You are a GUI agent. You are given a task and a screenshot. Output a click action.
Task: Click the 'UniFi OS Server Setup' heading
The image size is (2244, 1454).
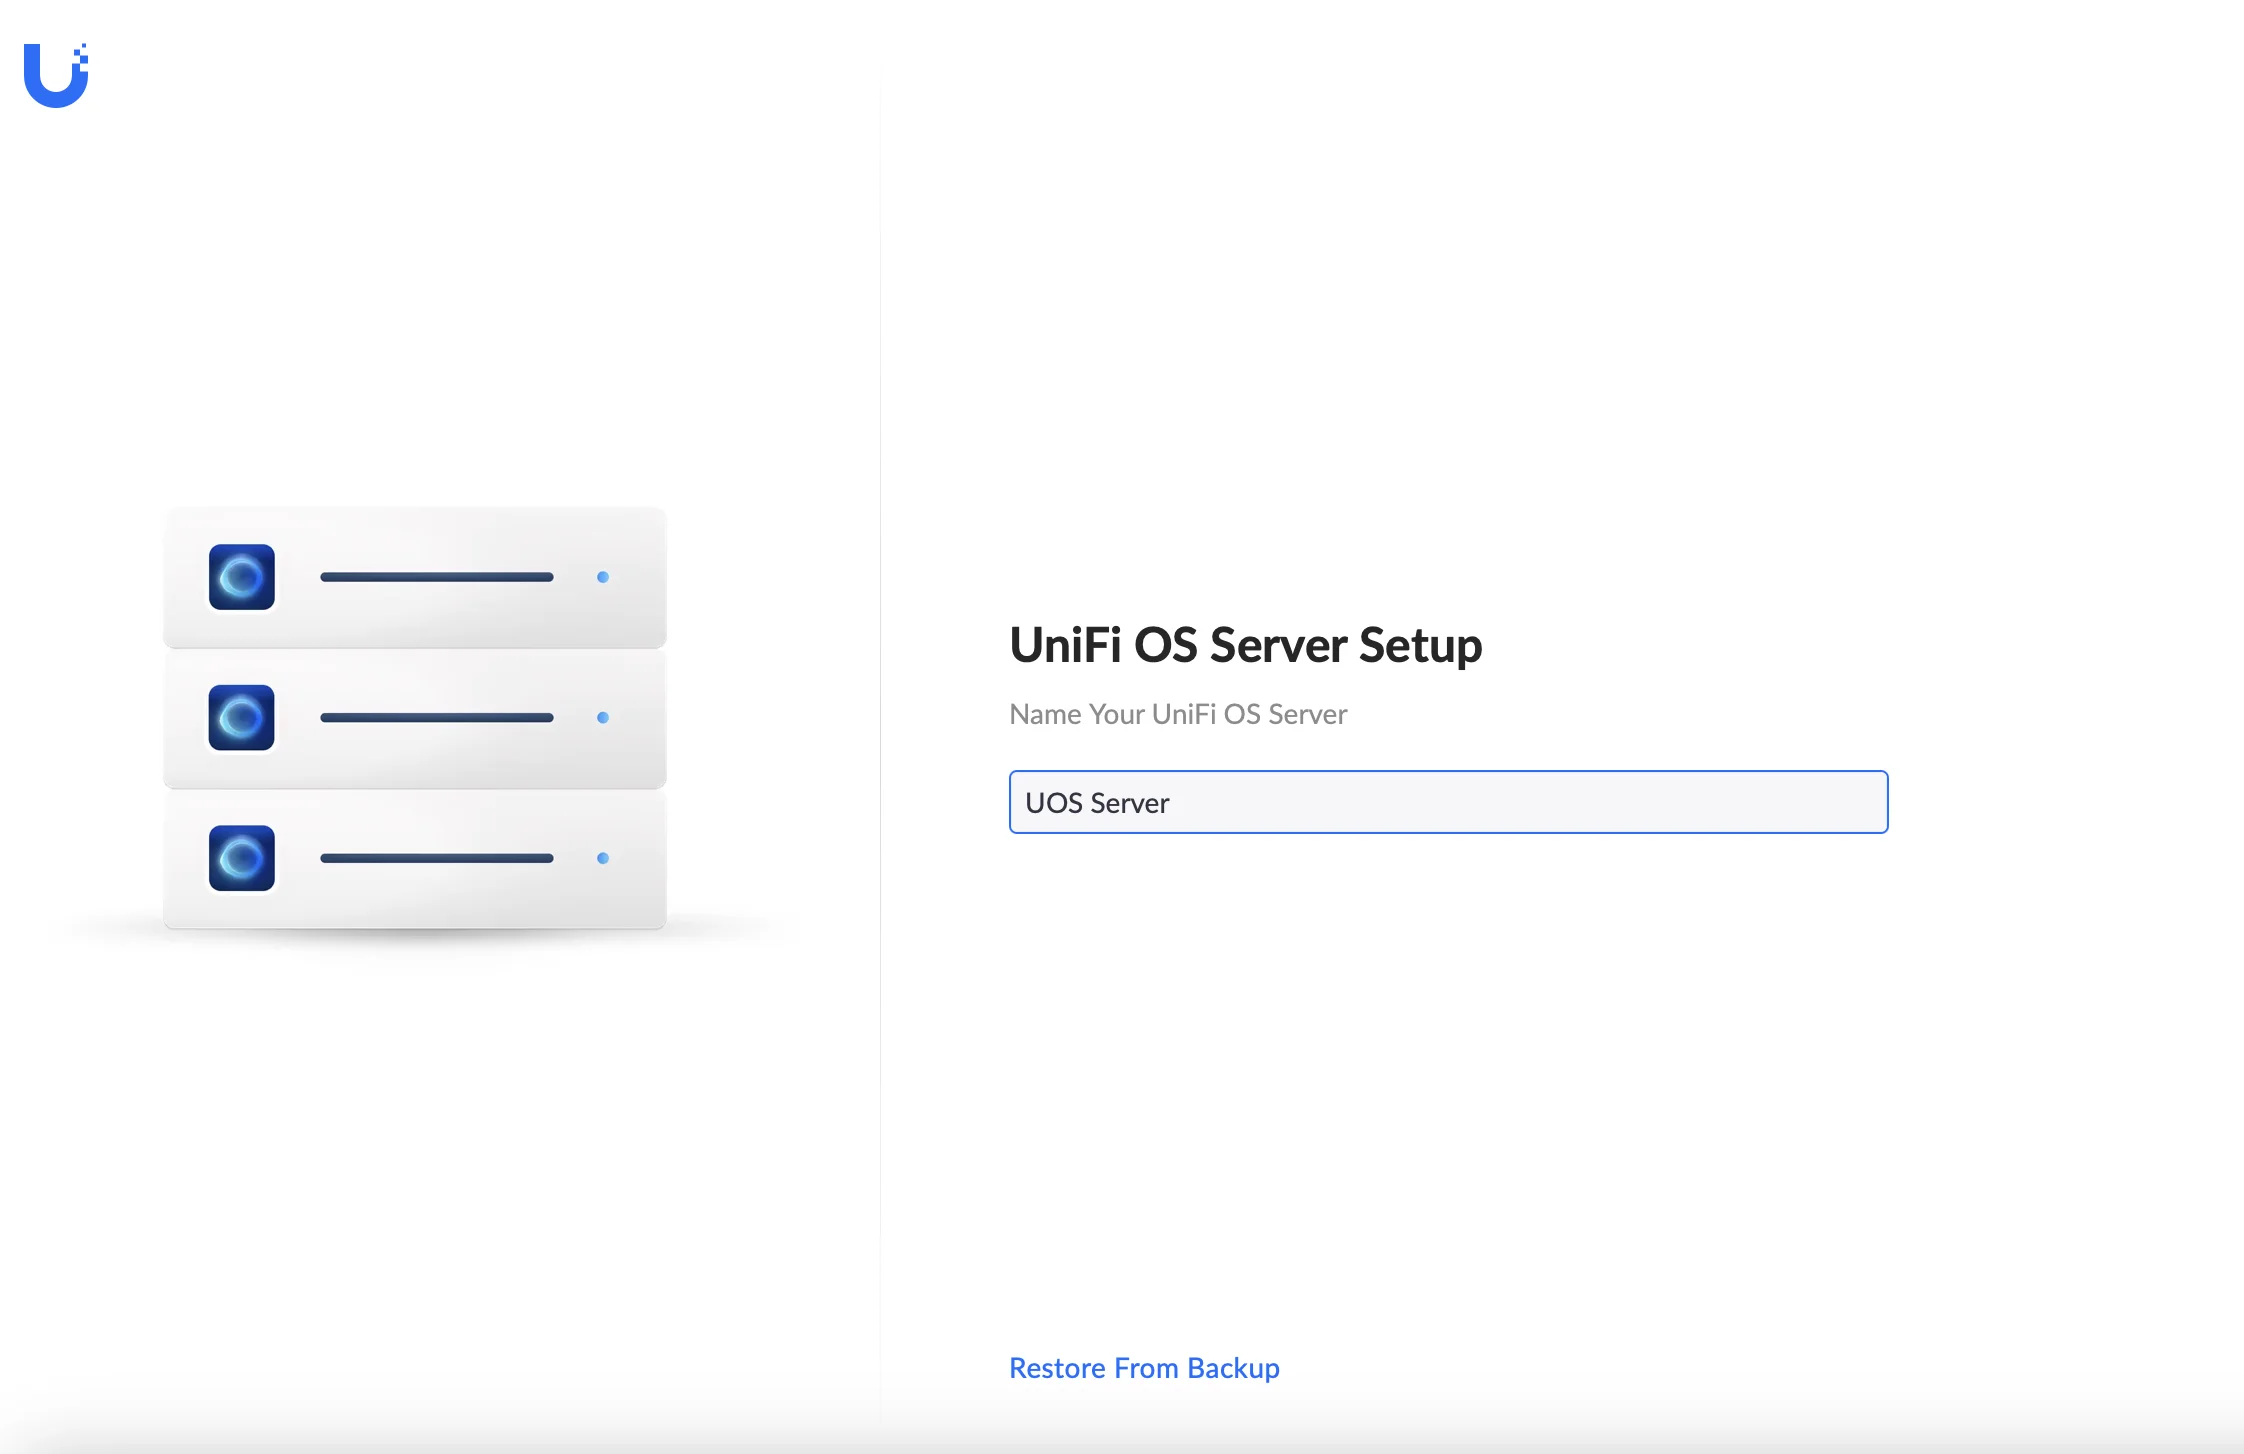[1245, 645]
